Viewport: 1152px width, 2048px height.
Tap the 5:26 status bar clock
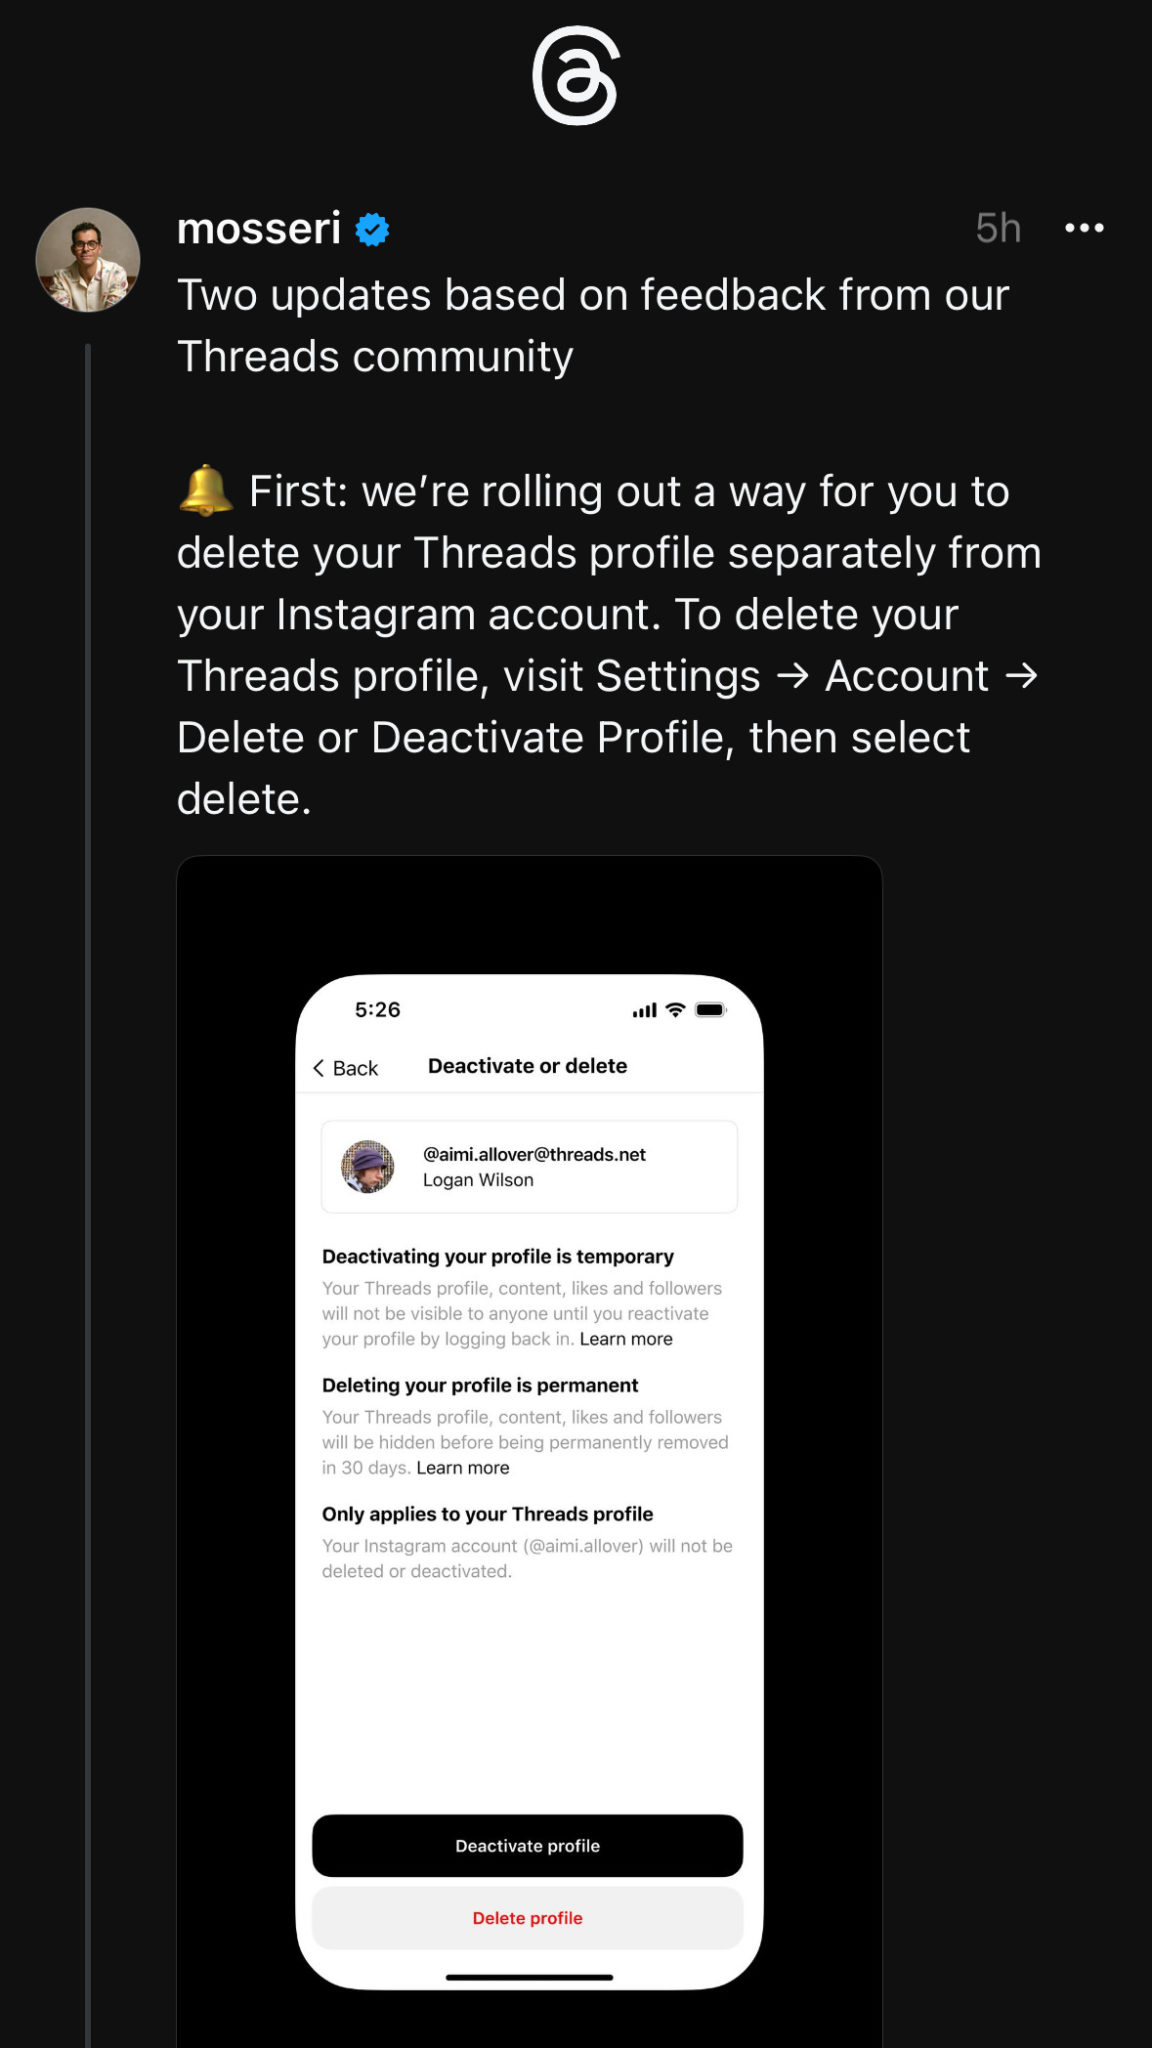[x=377, y=1010]
